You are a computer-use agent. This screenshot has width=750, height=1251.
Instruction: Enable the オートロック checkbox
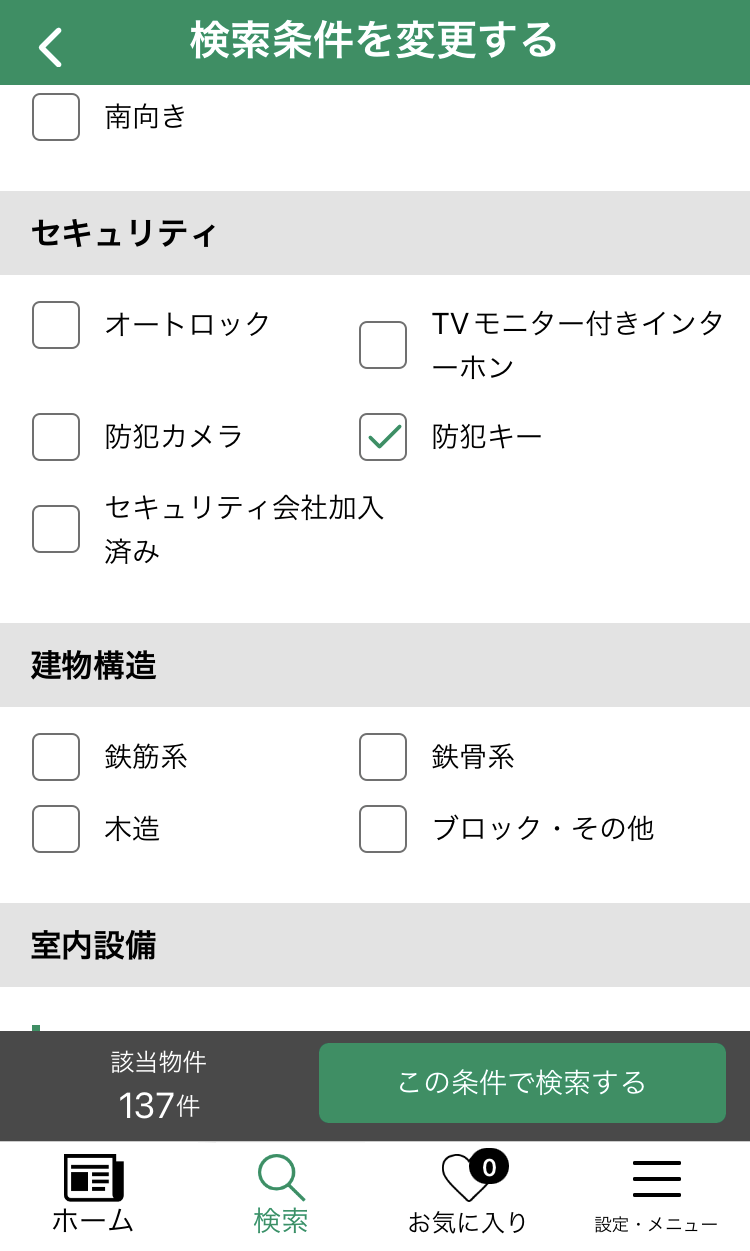[56, 325]
